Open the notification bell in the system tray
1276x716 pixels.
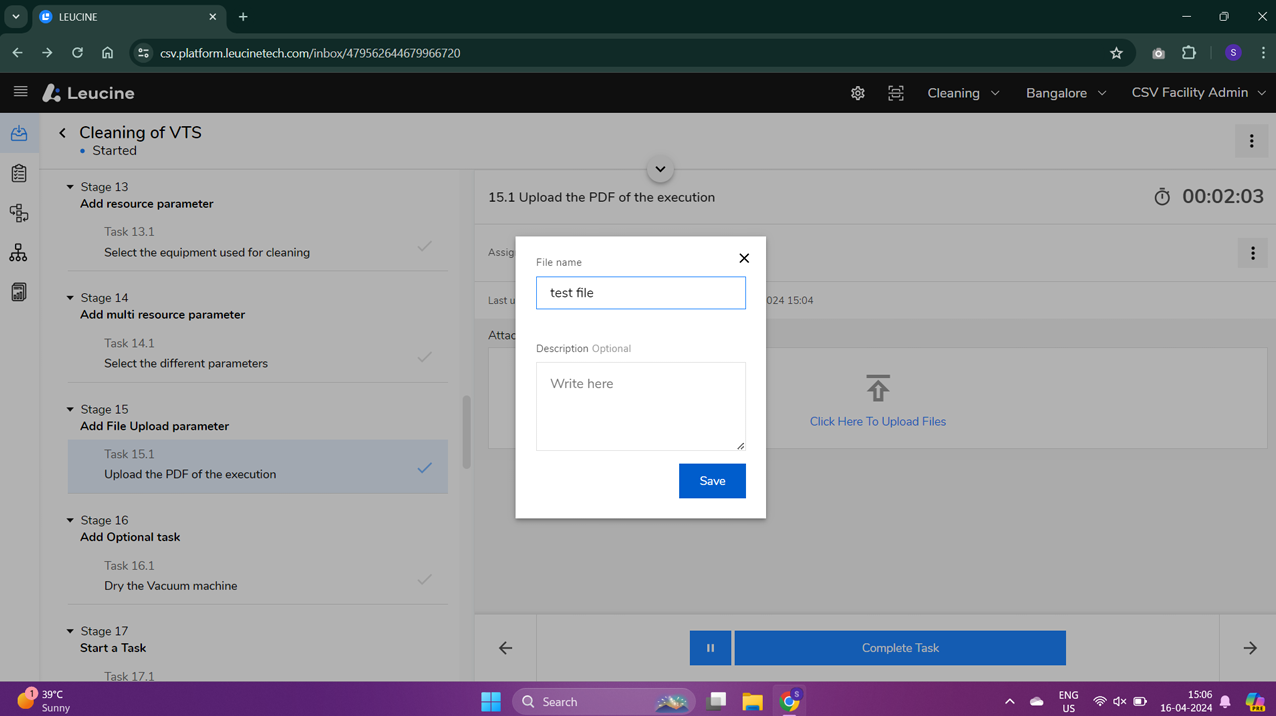click(x=1225, y=702)
